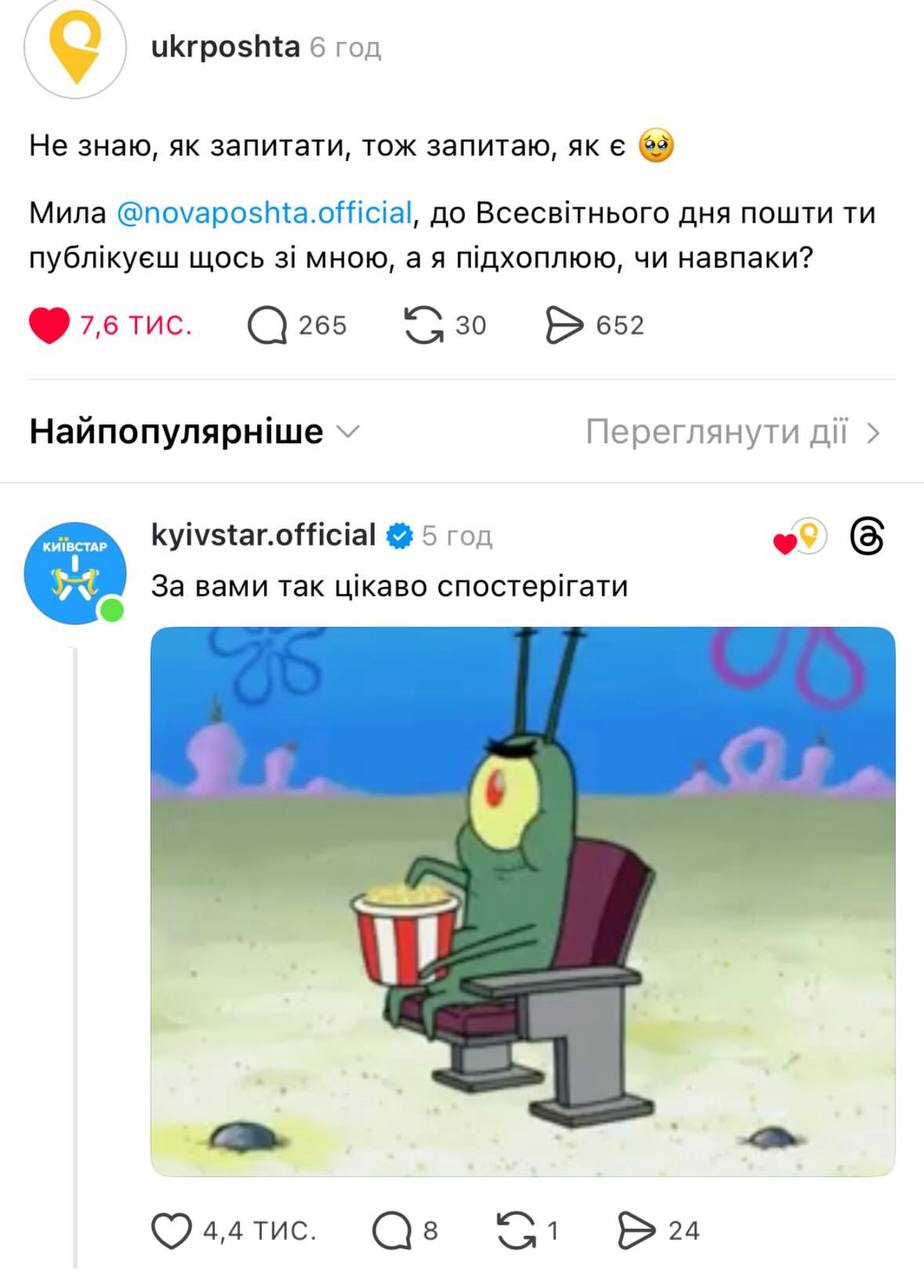Open ukrposhta profile username
Viewport: 924px width, 1280px height.
[225, 46]
